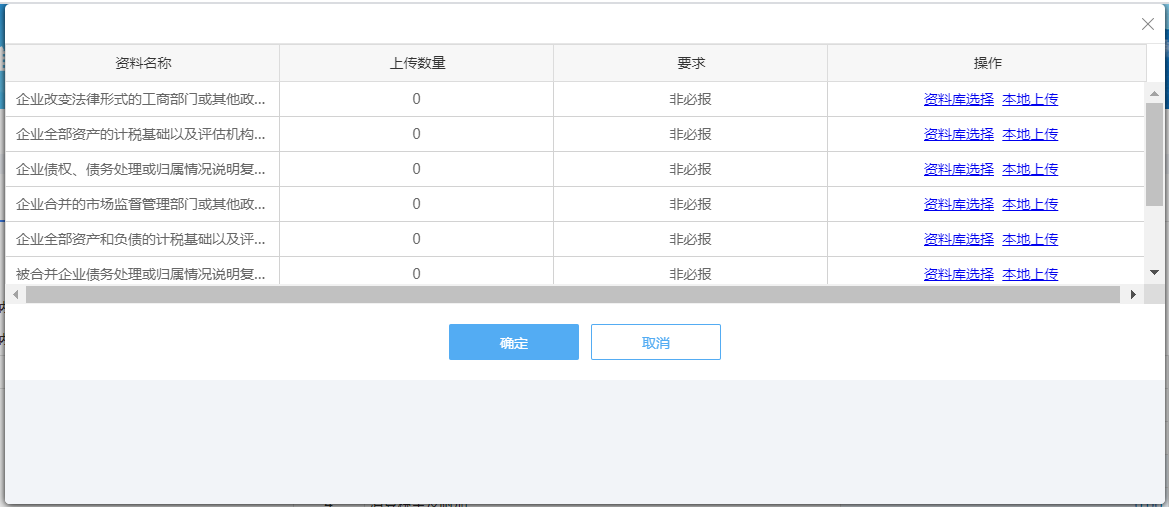Screen dimensions: 1169x507
Task: Open 资料库选择 for 企业全部资产的计税基础 row
Action: (959, 134)
